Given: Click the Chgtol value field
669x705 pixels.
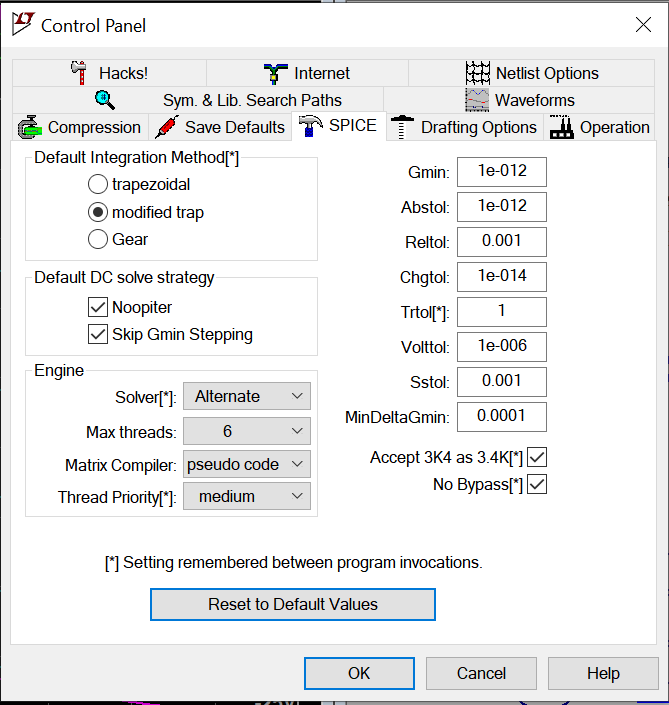Looking at the screenshot, I should (x=502, y=277).
